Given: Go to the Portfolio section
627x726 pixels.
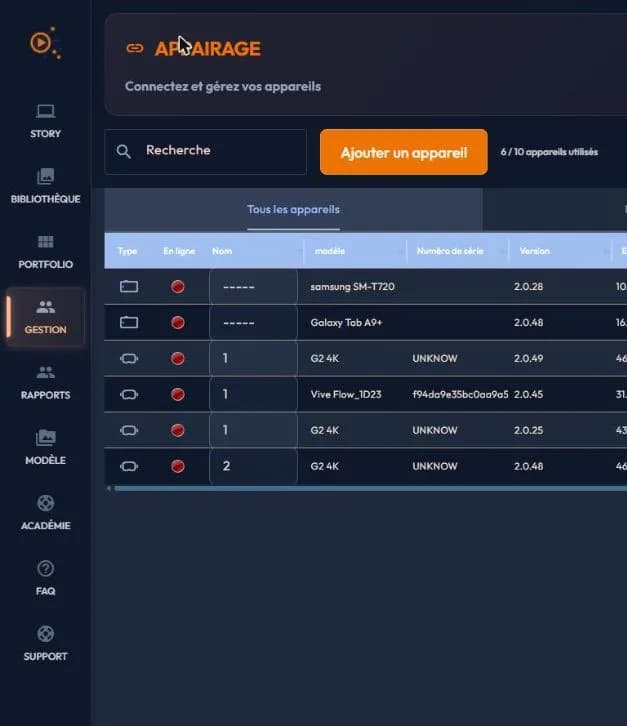Looking at the screenshot, I should 45,252.
